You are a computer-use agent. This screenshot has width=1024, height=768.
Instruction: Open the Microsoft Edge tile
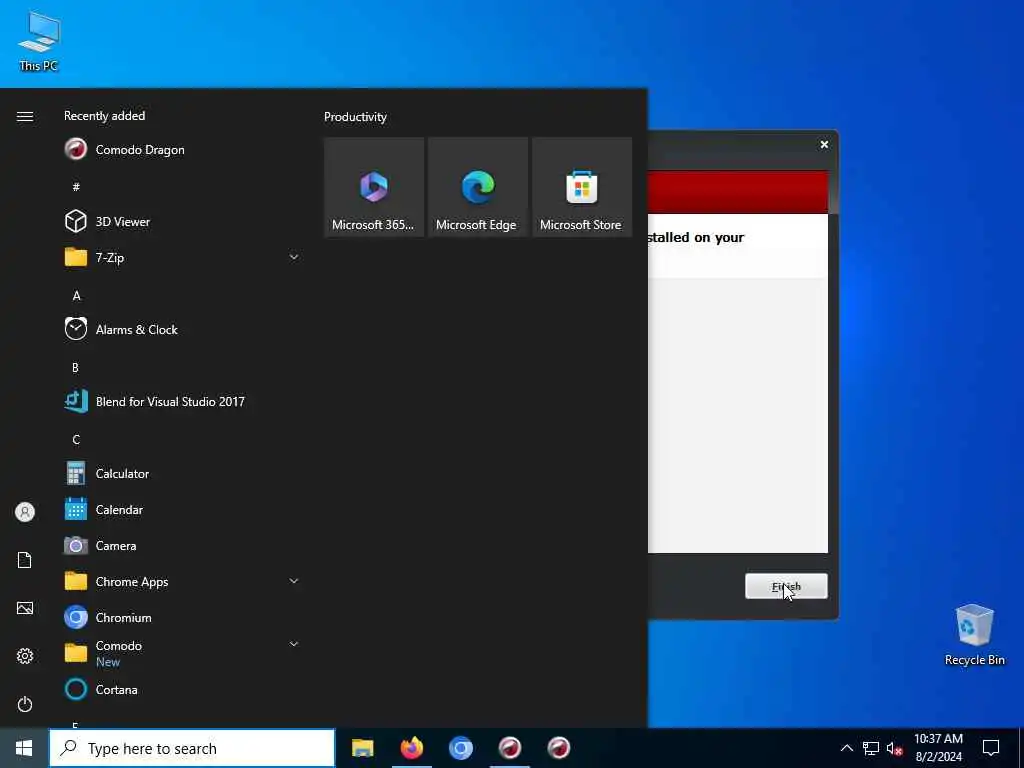pos(477,187)
